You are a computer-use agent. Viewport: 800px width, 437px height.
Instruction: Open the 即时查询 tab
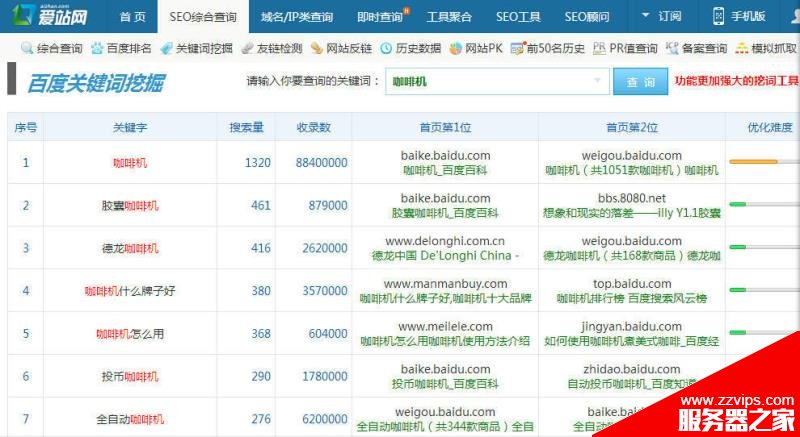(380, 17)
